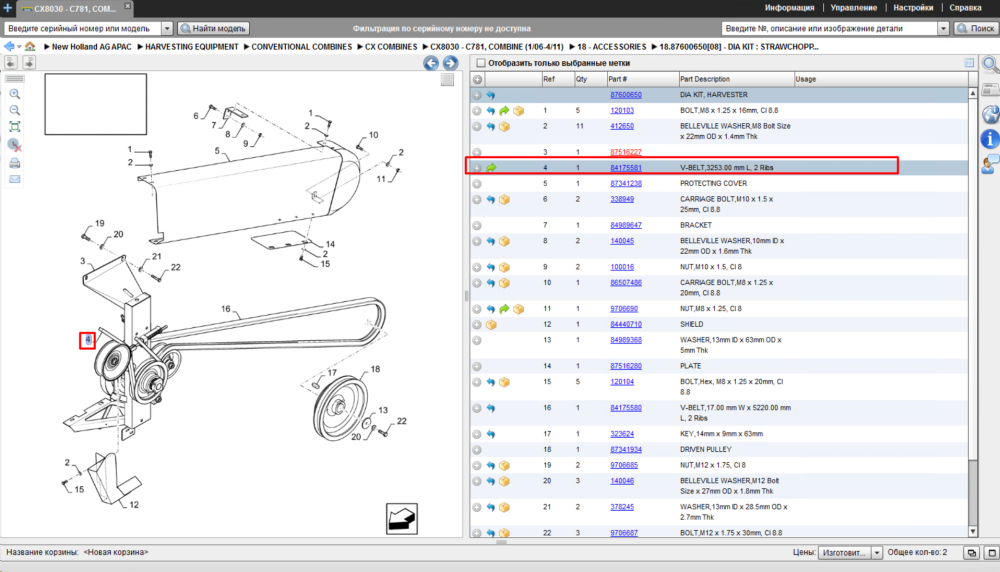
Task: Open part number link 84175580
Action: pos(626,408)
